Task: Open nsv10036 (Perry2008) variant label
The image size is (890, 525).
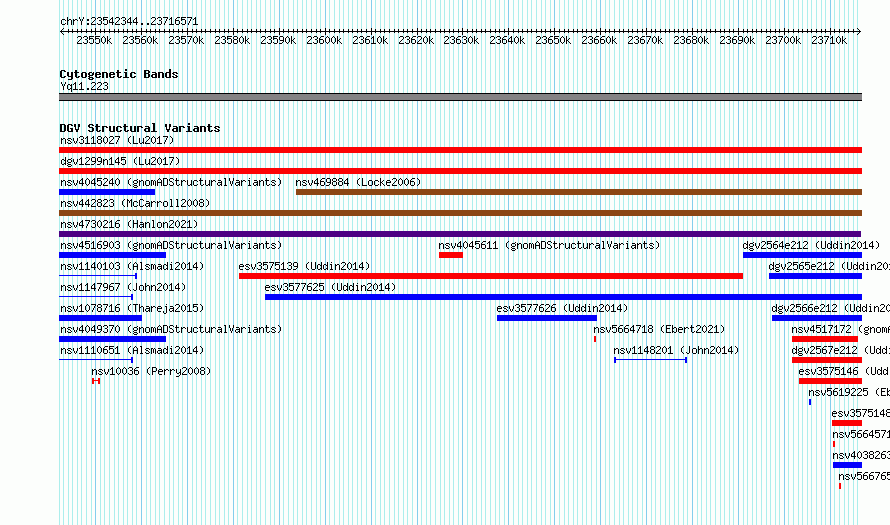Action: click(151, 371)
